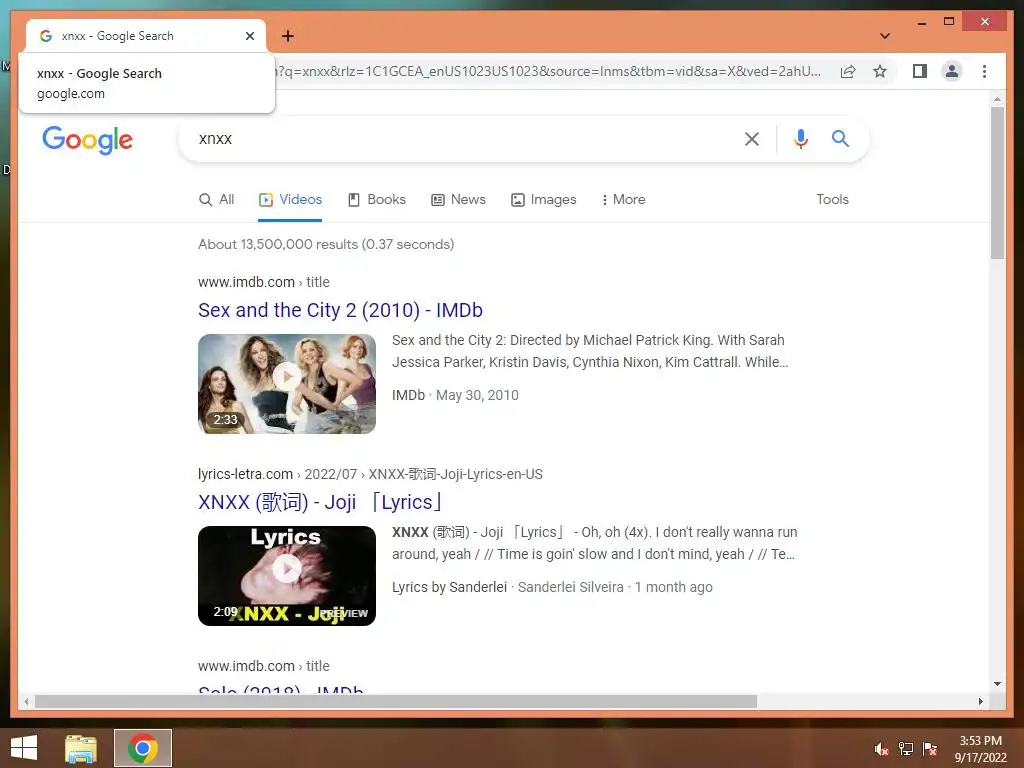Click the scroll left arrow

(26, 701)
